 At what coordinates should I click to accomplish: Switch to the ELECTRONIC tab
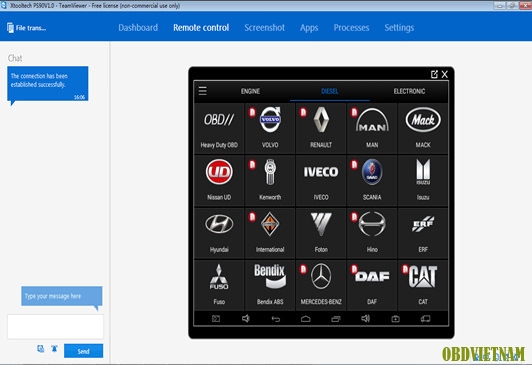(409, 91)
